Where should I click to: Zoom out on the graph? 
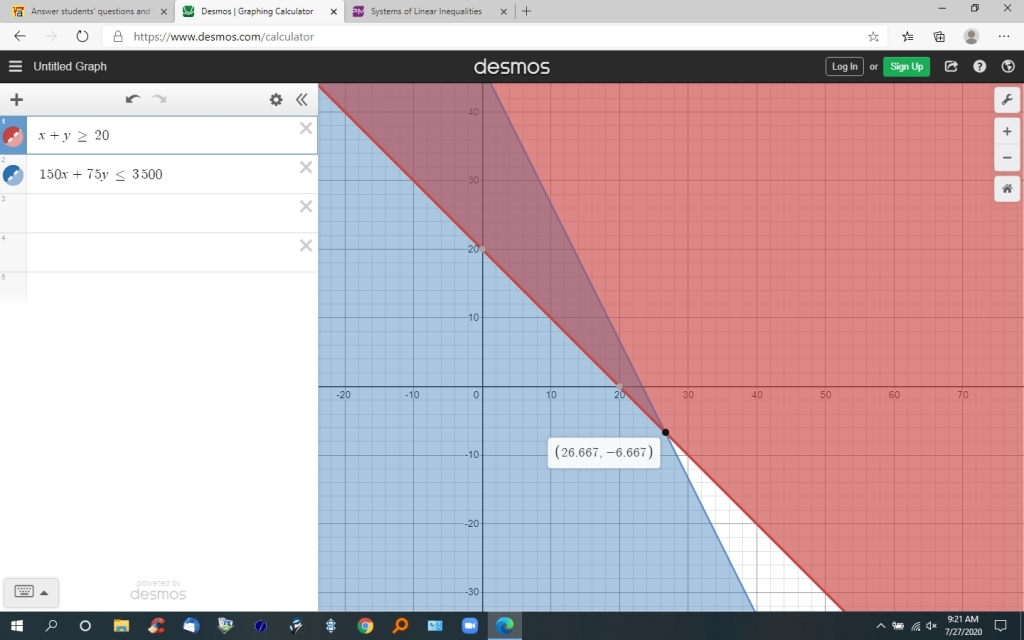pyautogui.click(x=1007, y=157)
